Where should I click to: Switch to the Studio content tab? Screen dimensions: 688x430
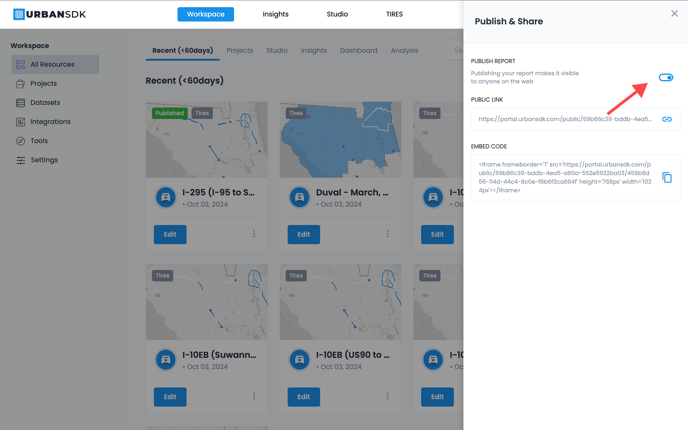pos(277,50)
